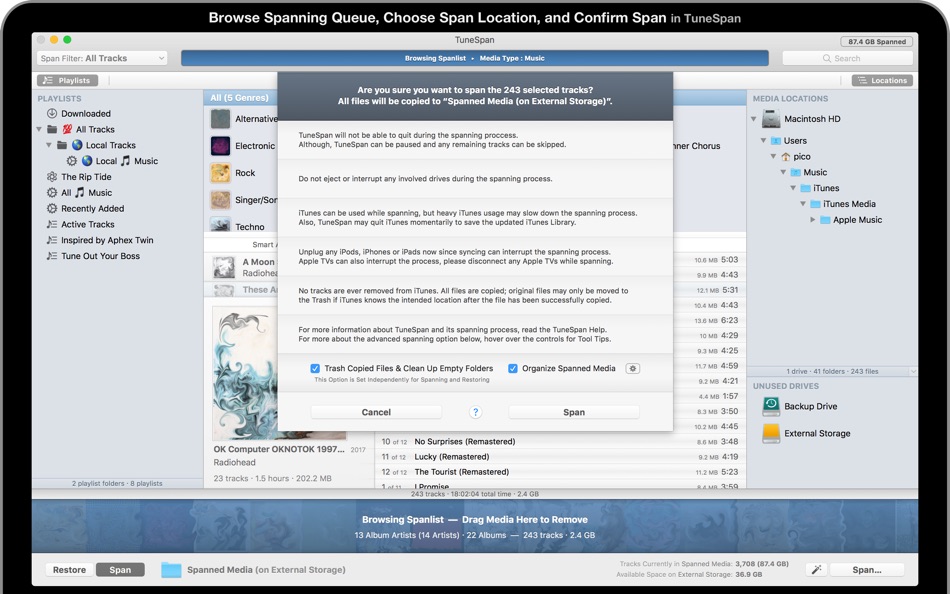The height and width of the screenshot is (594, 950).
Task: Confirm with the Span button in dialog
Action: [574, 412]
